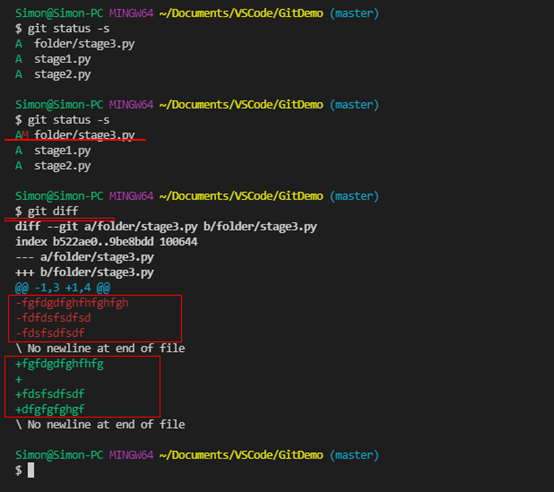Click the '+++ b/folder/stage3.py' line
Image resolution: width=554 pixels, height=492 pixels.
coord(84,272)
